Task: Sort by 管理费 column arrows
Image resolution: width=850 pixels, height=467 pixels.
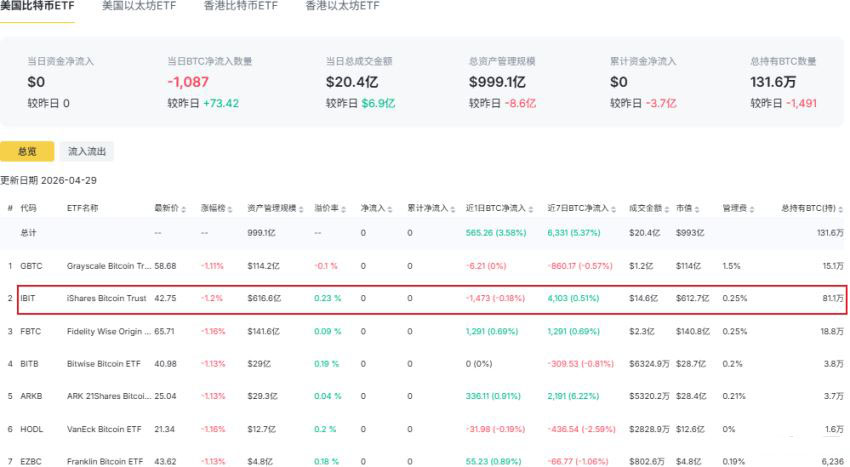Action: click(x=752, y=209)
